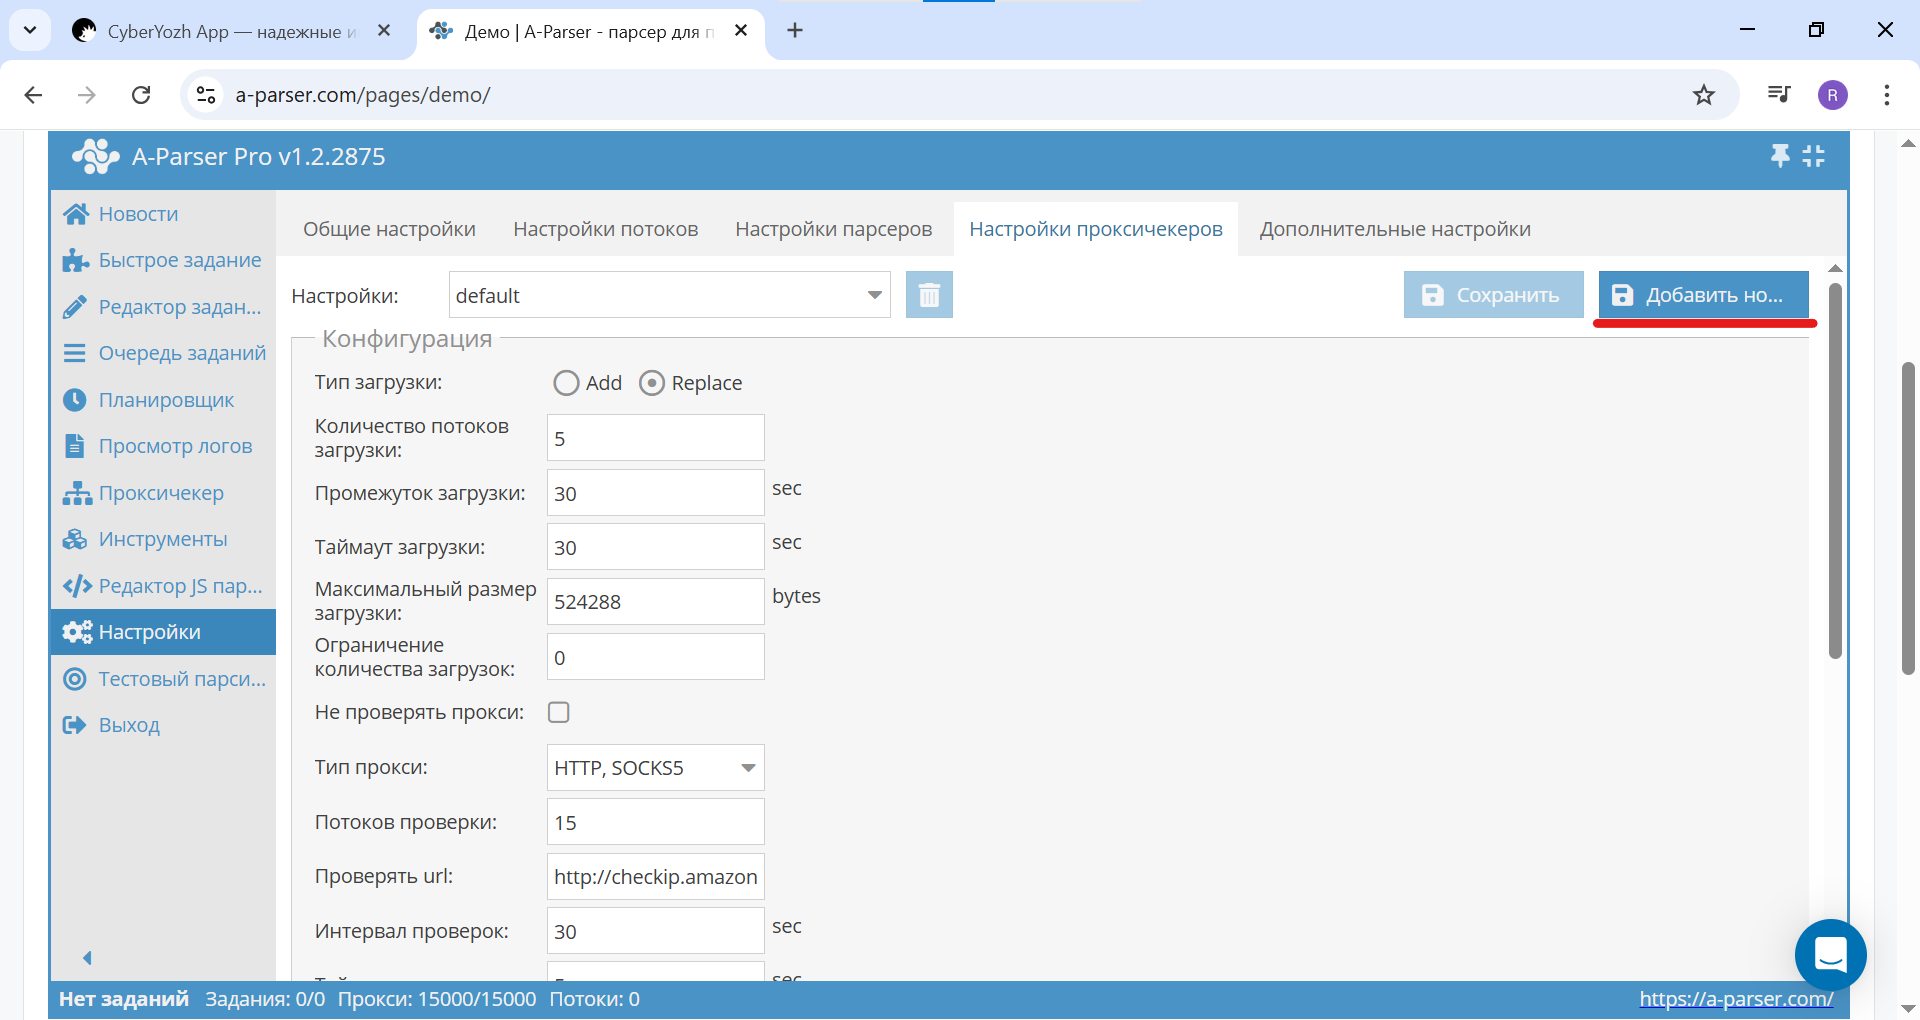Select the Replace load type radio
This screenshot has height=1020, width=1920.
click(x=652, y=383)
